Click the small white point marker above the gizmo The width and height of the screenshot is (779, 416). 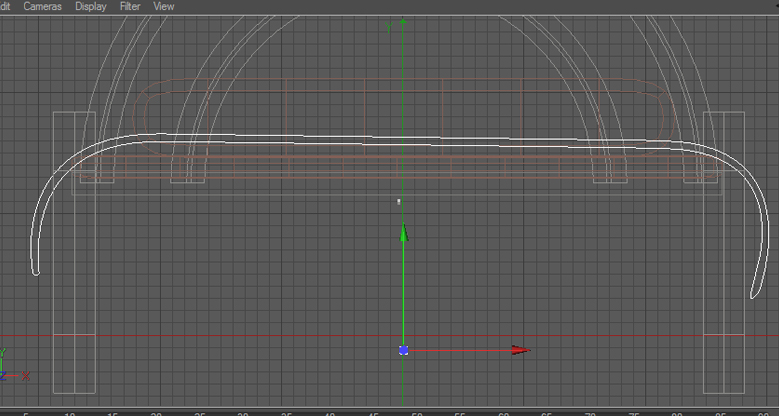(398, 202)
